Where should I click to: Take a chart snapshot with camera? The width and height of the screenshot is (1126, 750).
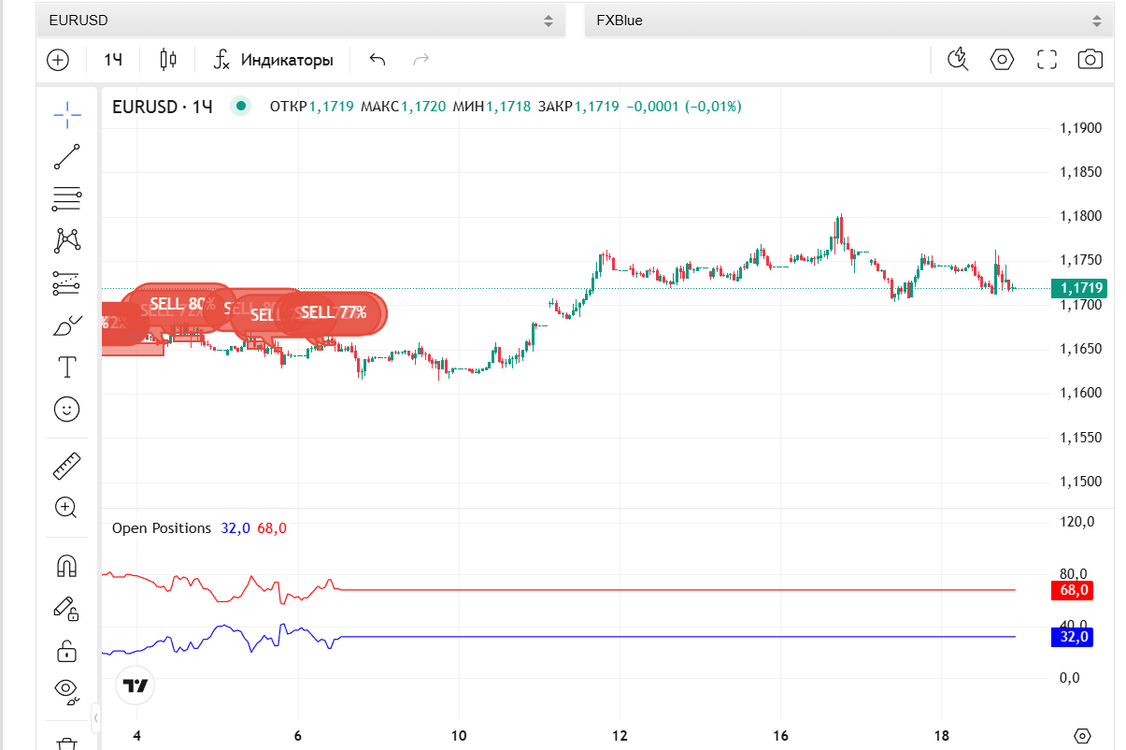pos(1090,60)
